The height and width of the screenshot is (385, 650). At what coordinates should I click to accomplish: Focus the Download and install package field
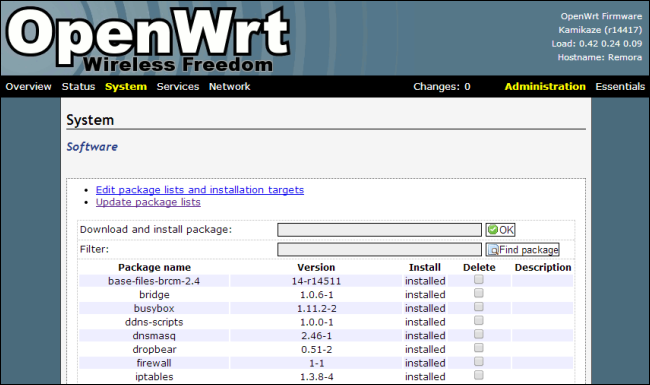coord(379,230)
